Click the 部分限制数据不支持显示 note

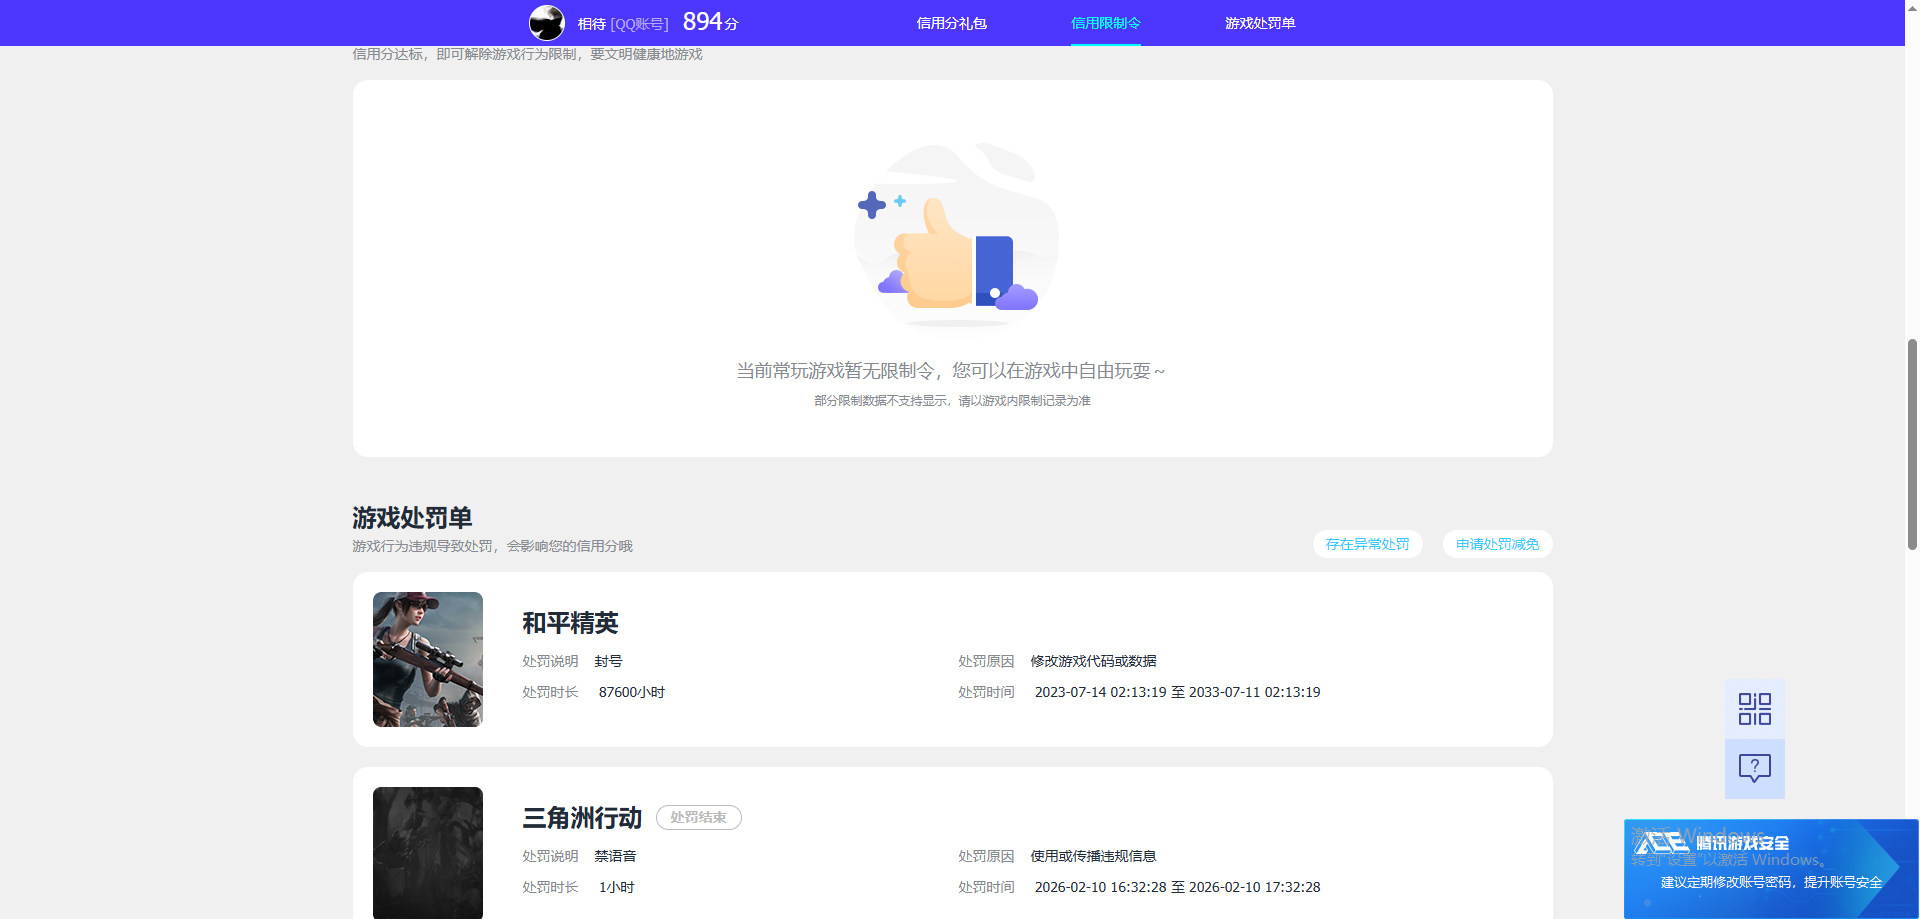[952, 400]
